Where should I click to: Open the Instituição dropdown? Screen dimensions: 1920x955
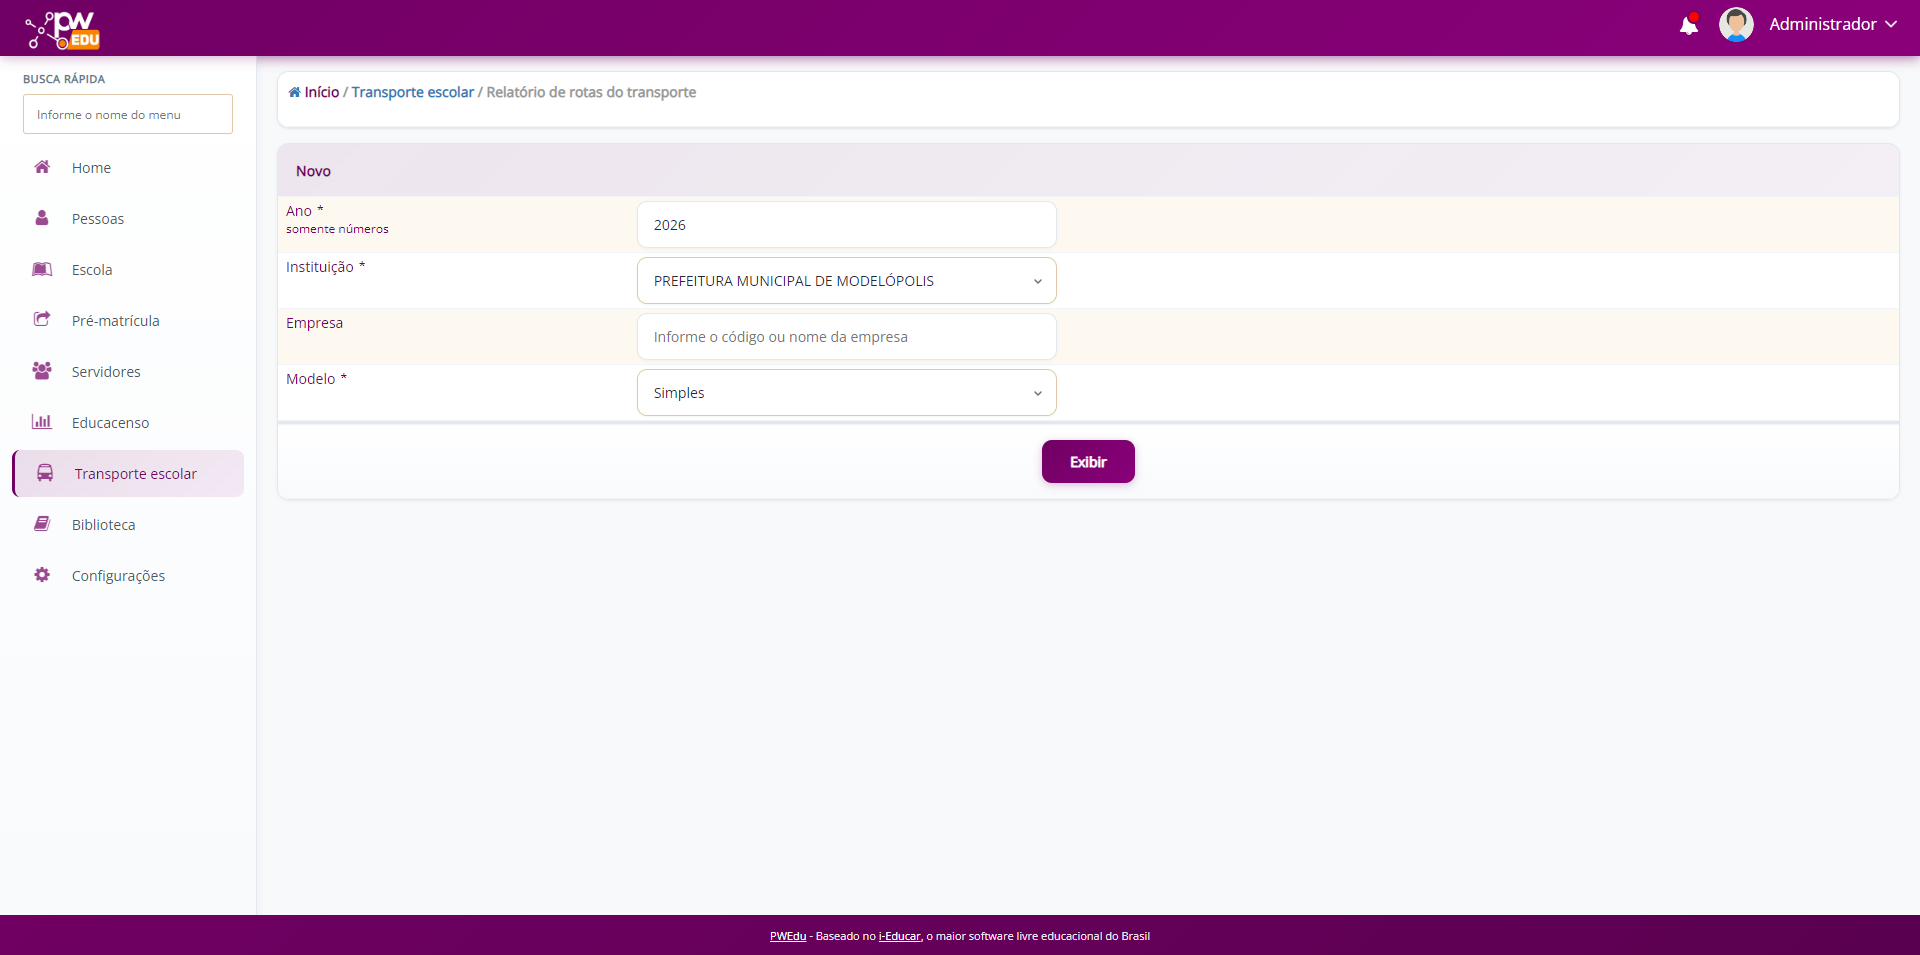846,281
